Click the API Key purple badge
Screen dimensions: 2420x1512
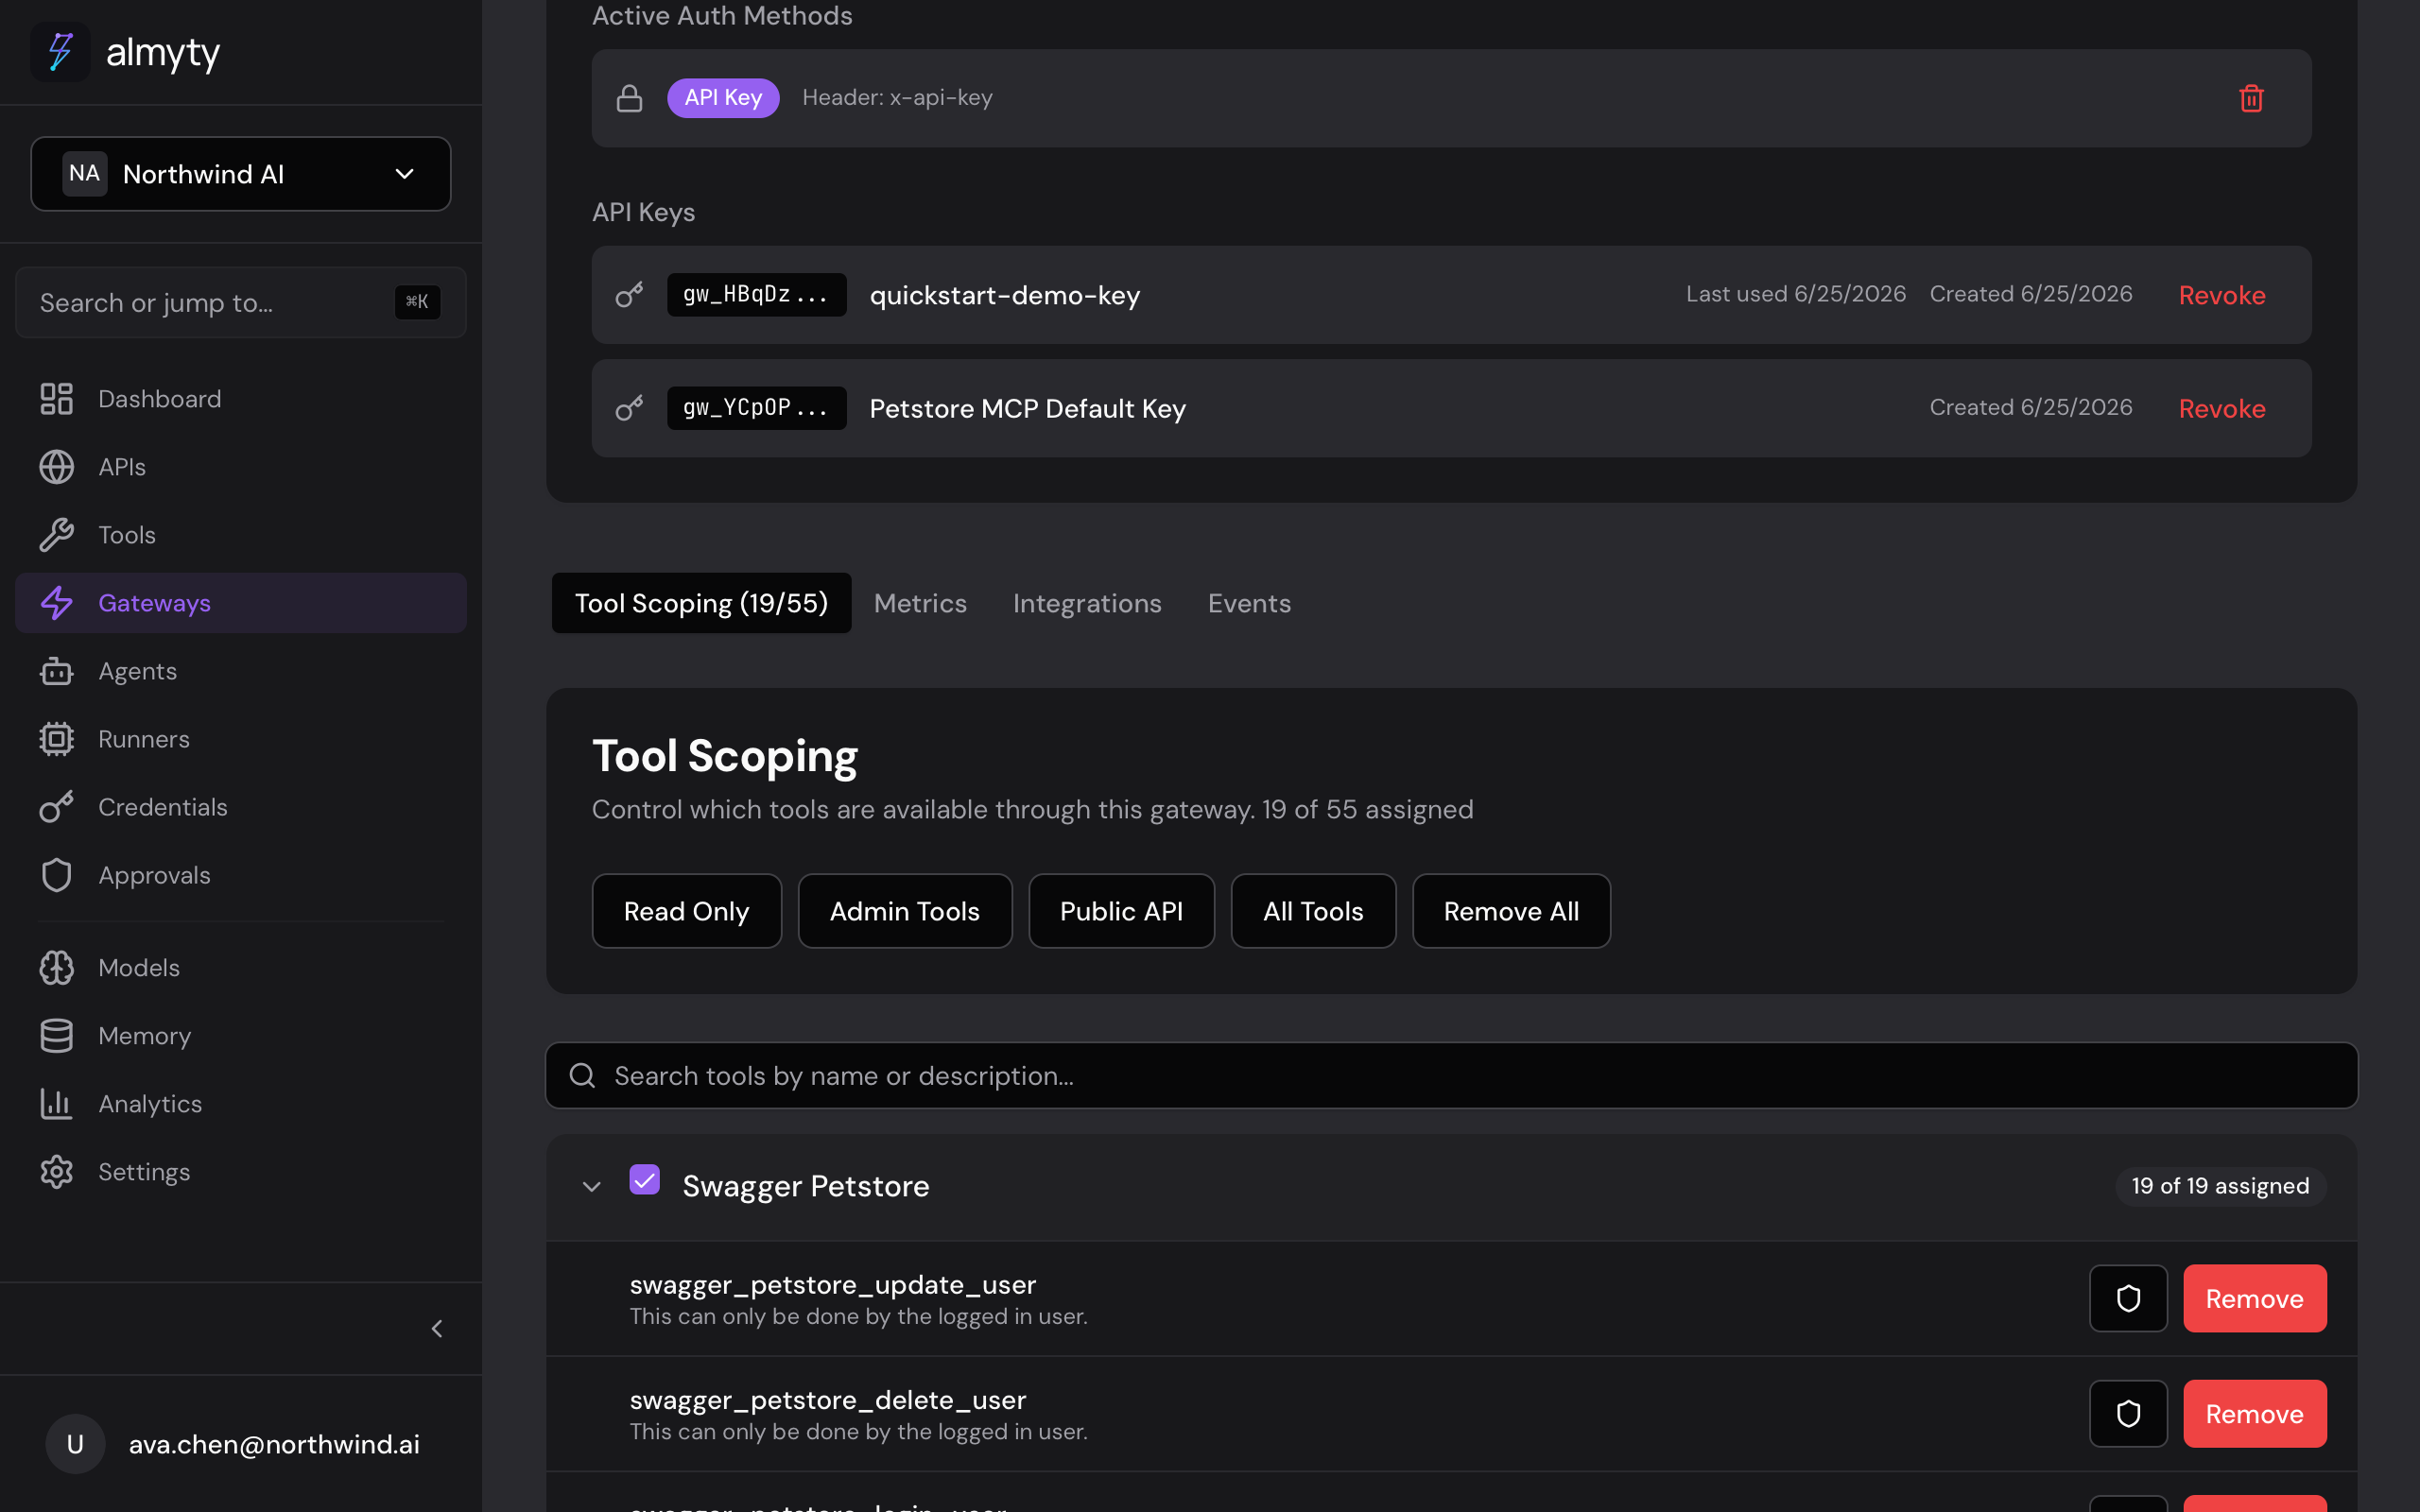[x=723, y=98]
